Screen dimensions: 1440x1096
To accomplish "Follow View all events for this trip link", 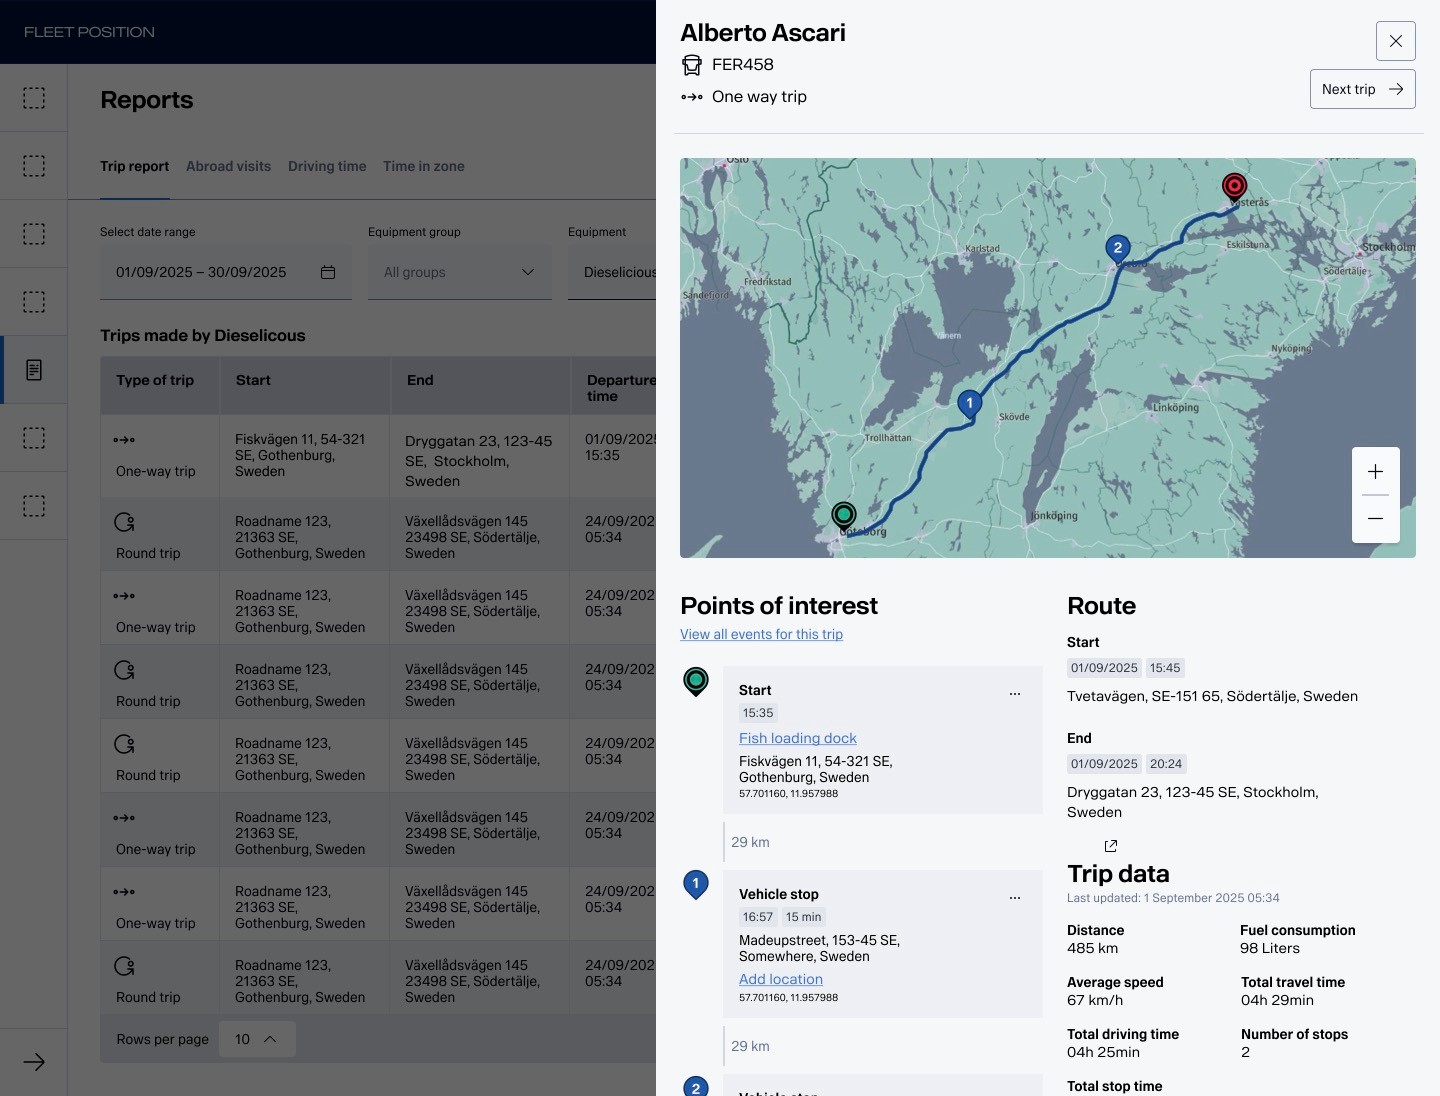I will click(x=761, y=634).
